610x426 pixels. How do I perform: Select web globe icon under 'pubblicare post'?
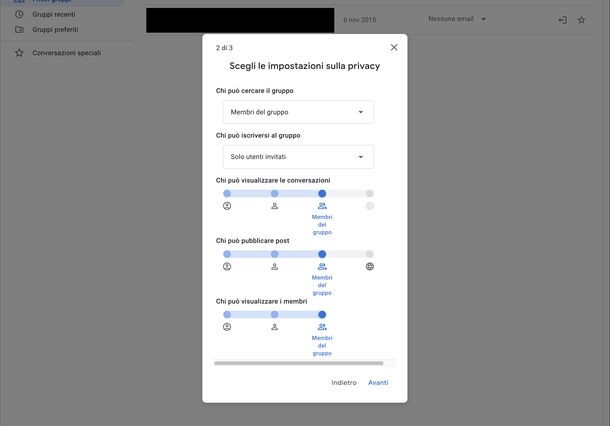click(370, 267)
